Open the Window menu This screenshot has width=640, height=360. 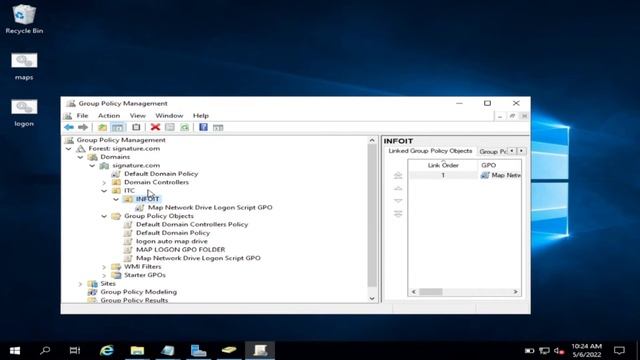[169, 116]
